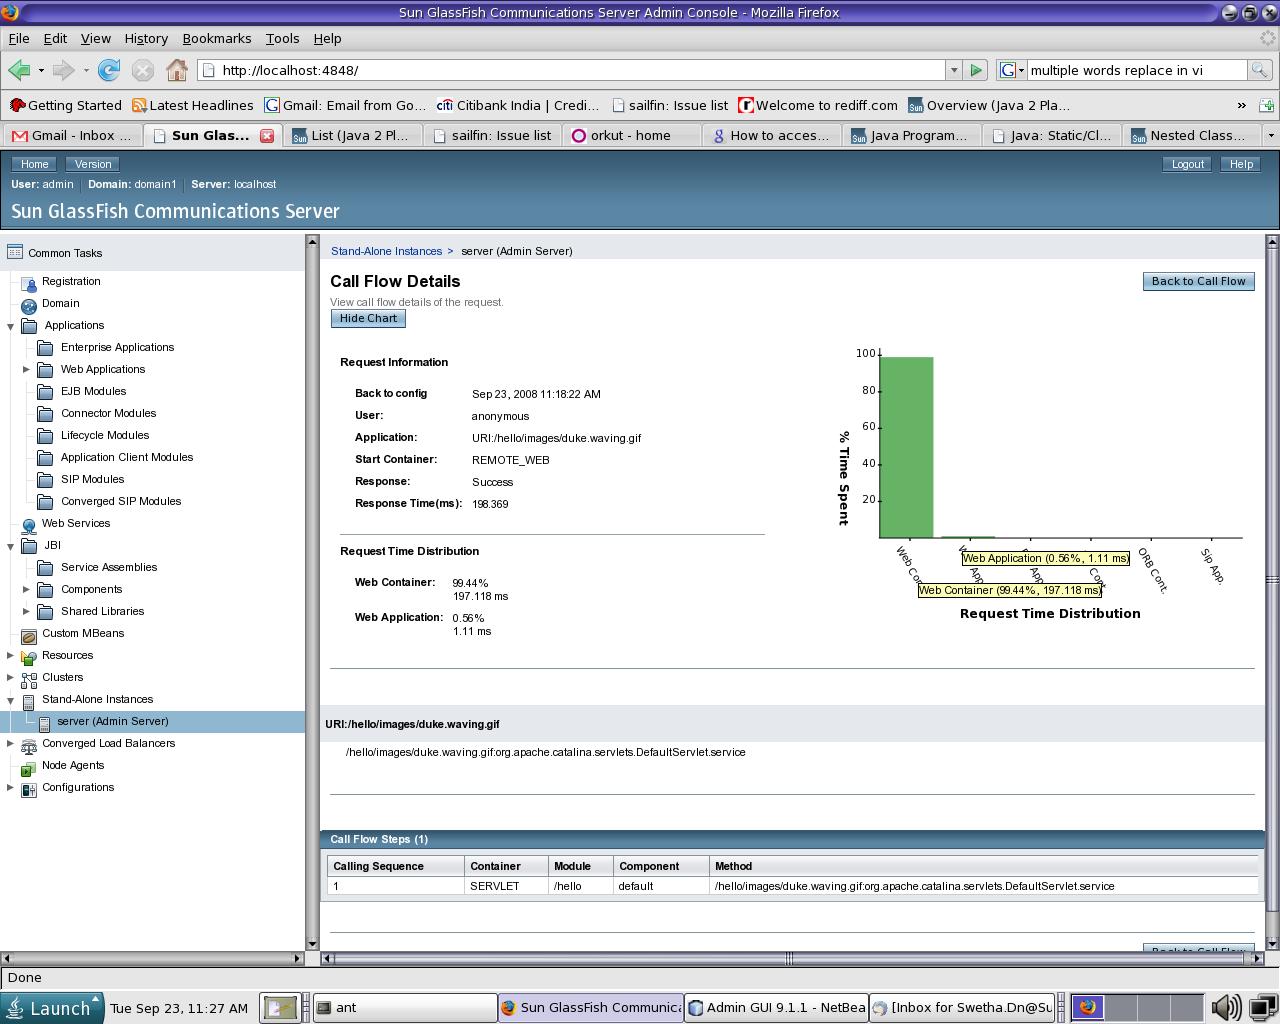
Task: Open the URL history dropdown arrow
Action: click(953, 70)
